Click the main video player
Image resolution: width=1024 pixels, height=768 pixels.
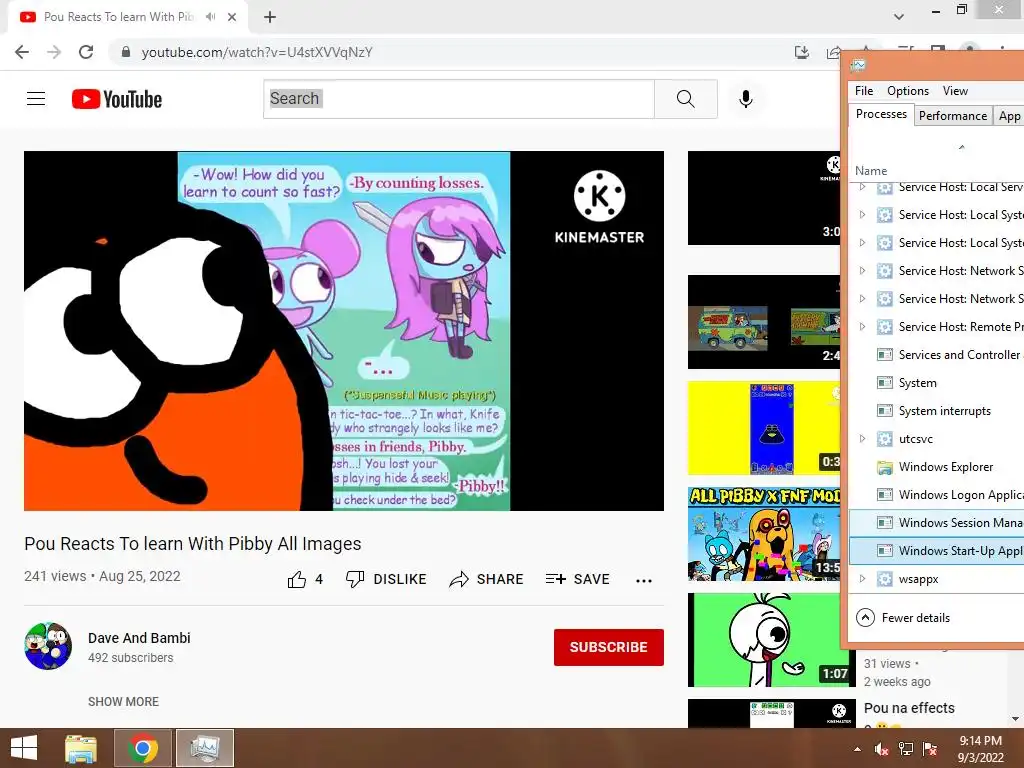(344, 331)
